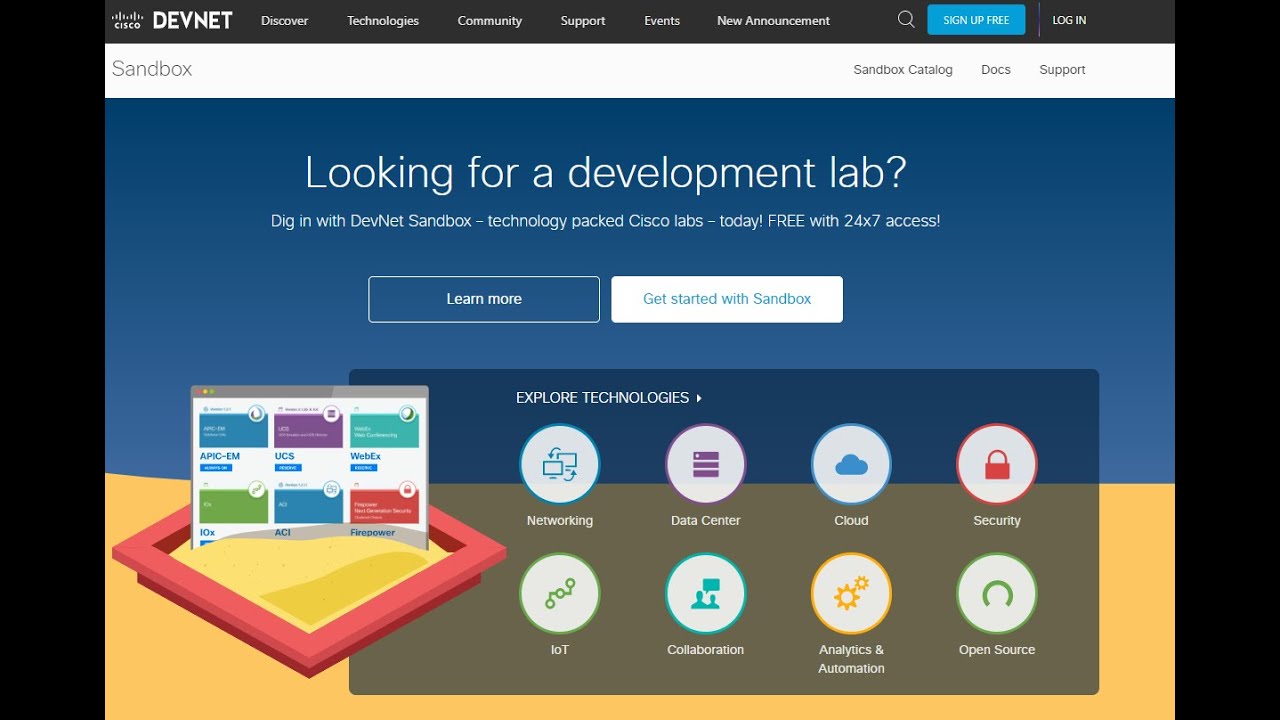The height and width of the screenshot is (720, 1280).
Task: Go to Sandbox Catalog link
Action: pos(903,70)
